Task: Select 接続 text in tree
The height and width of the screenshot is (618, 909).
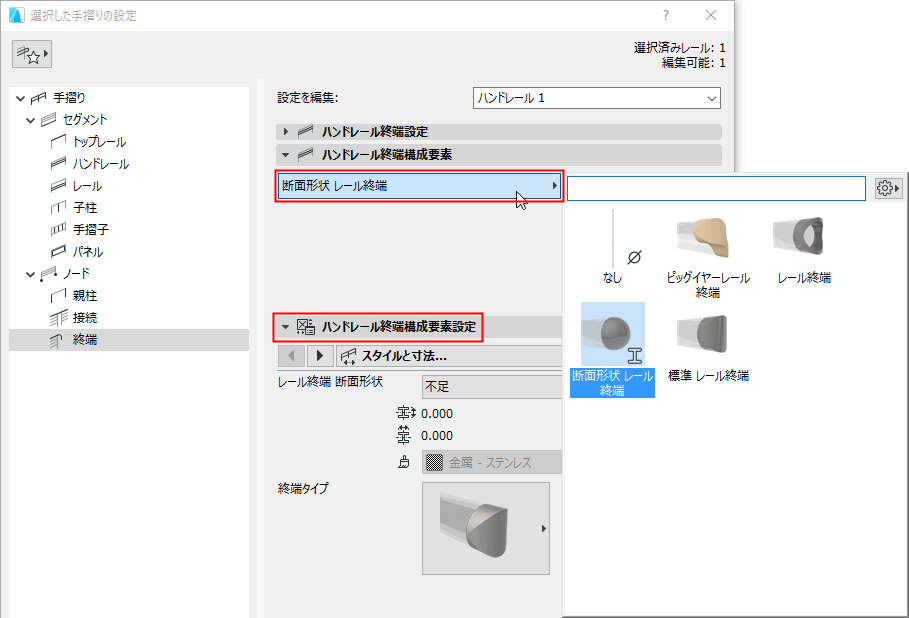Action: point(85,318)
